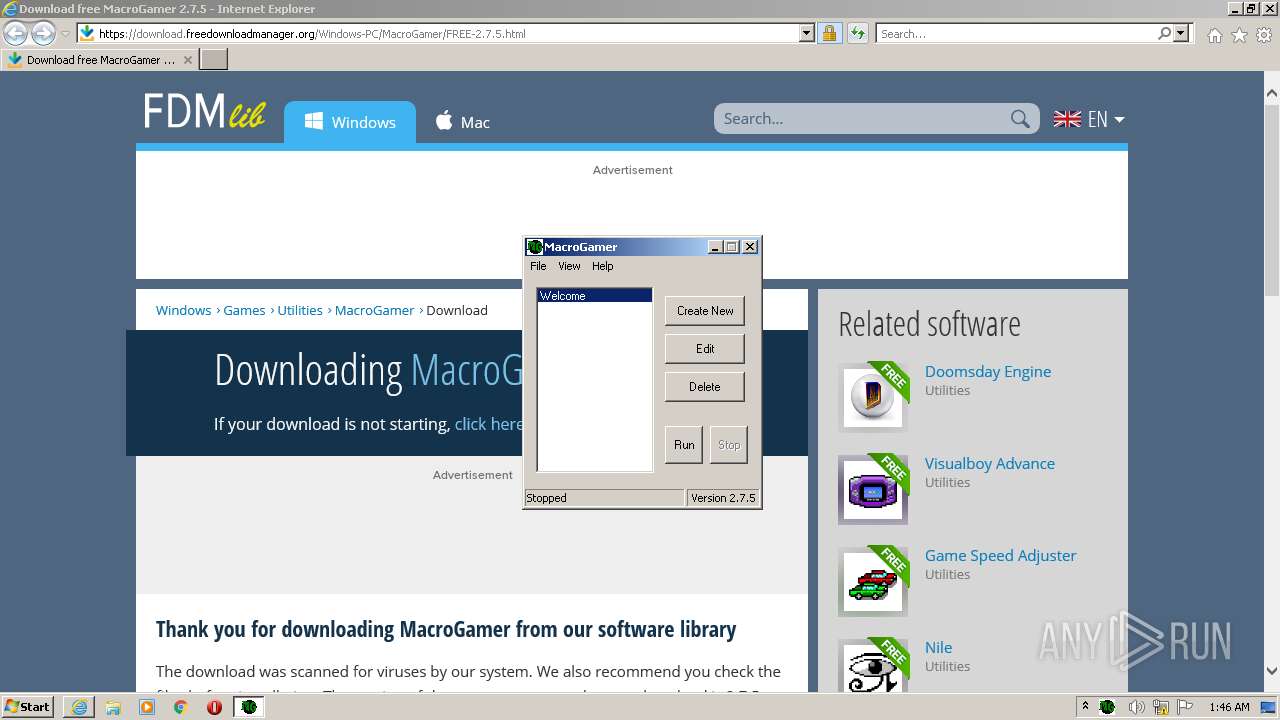This screenshot has width=1280, height=720.
Task: Open the EN language selector dropdown
Action: [1089, 119]
